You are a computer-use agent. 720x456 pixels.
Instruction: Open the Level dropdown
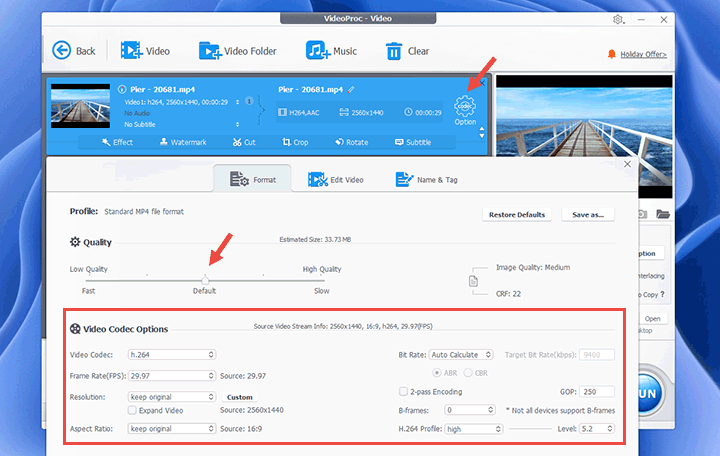pos(597,428)
